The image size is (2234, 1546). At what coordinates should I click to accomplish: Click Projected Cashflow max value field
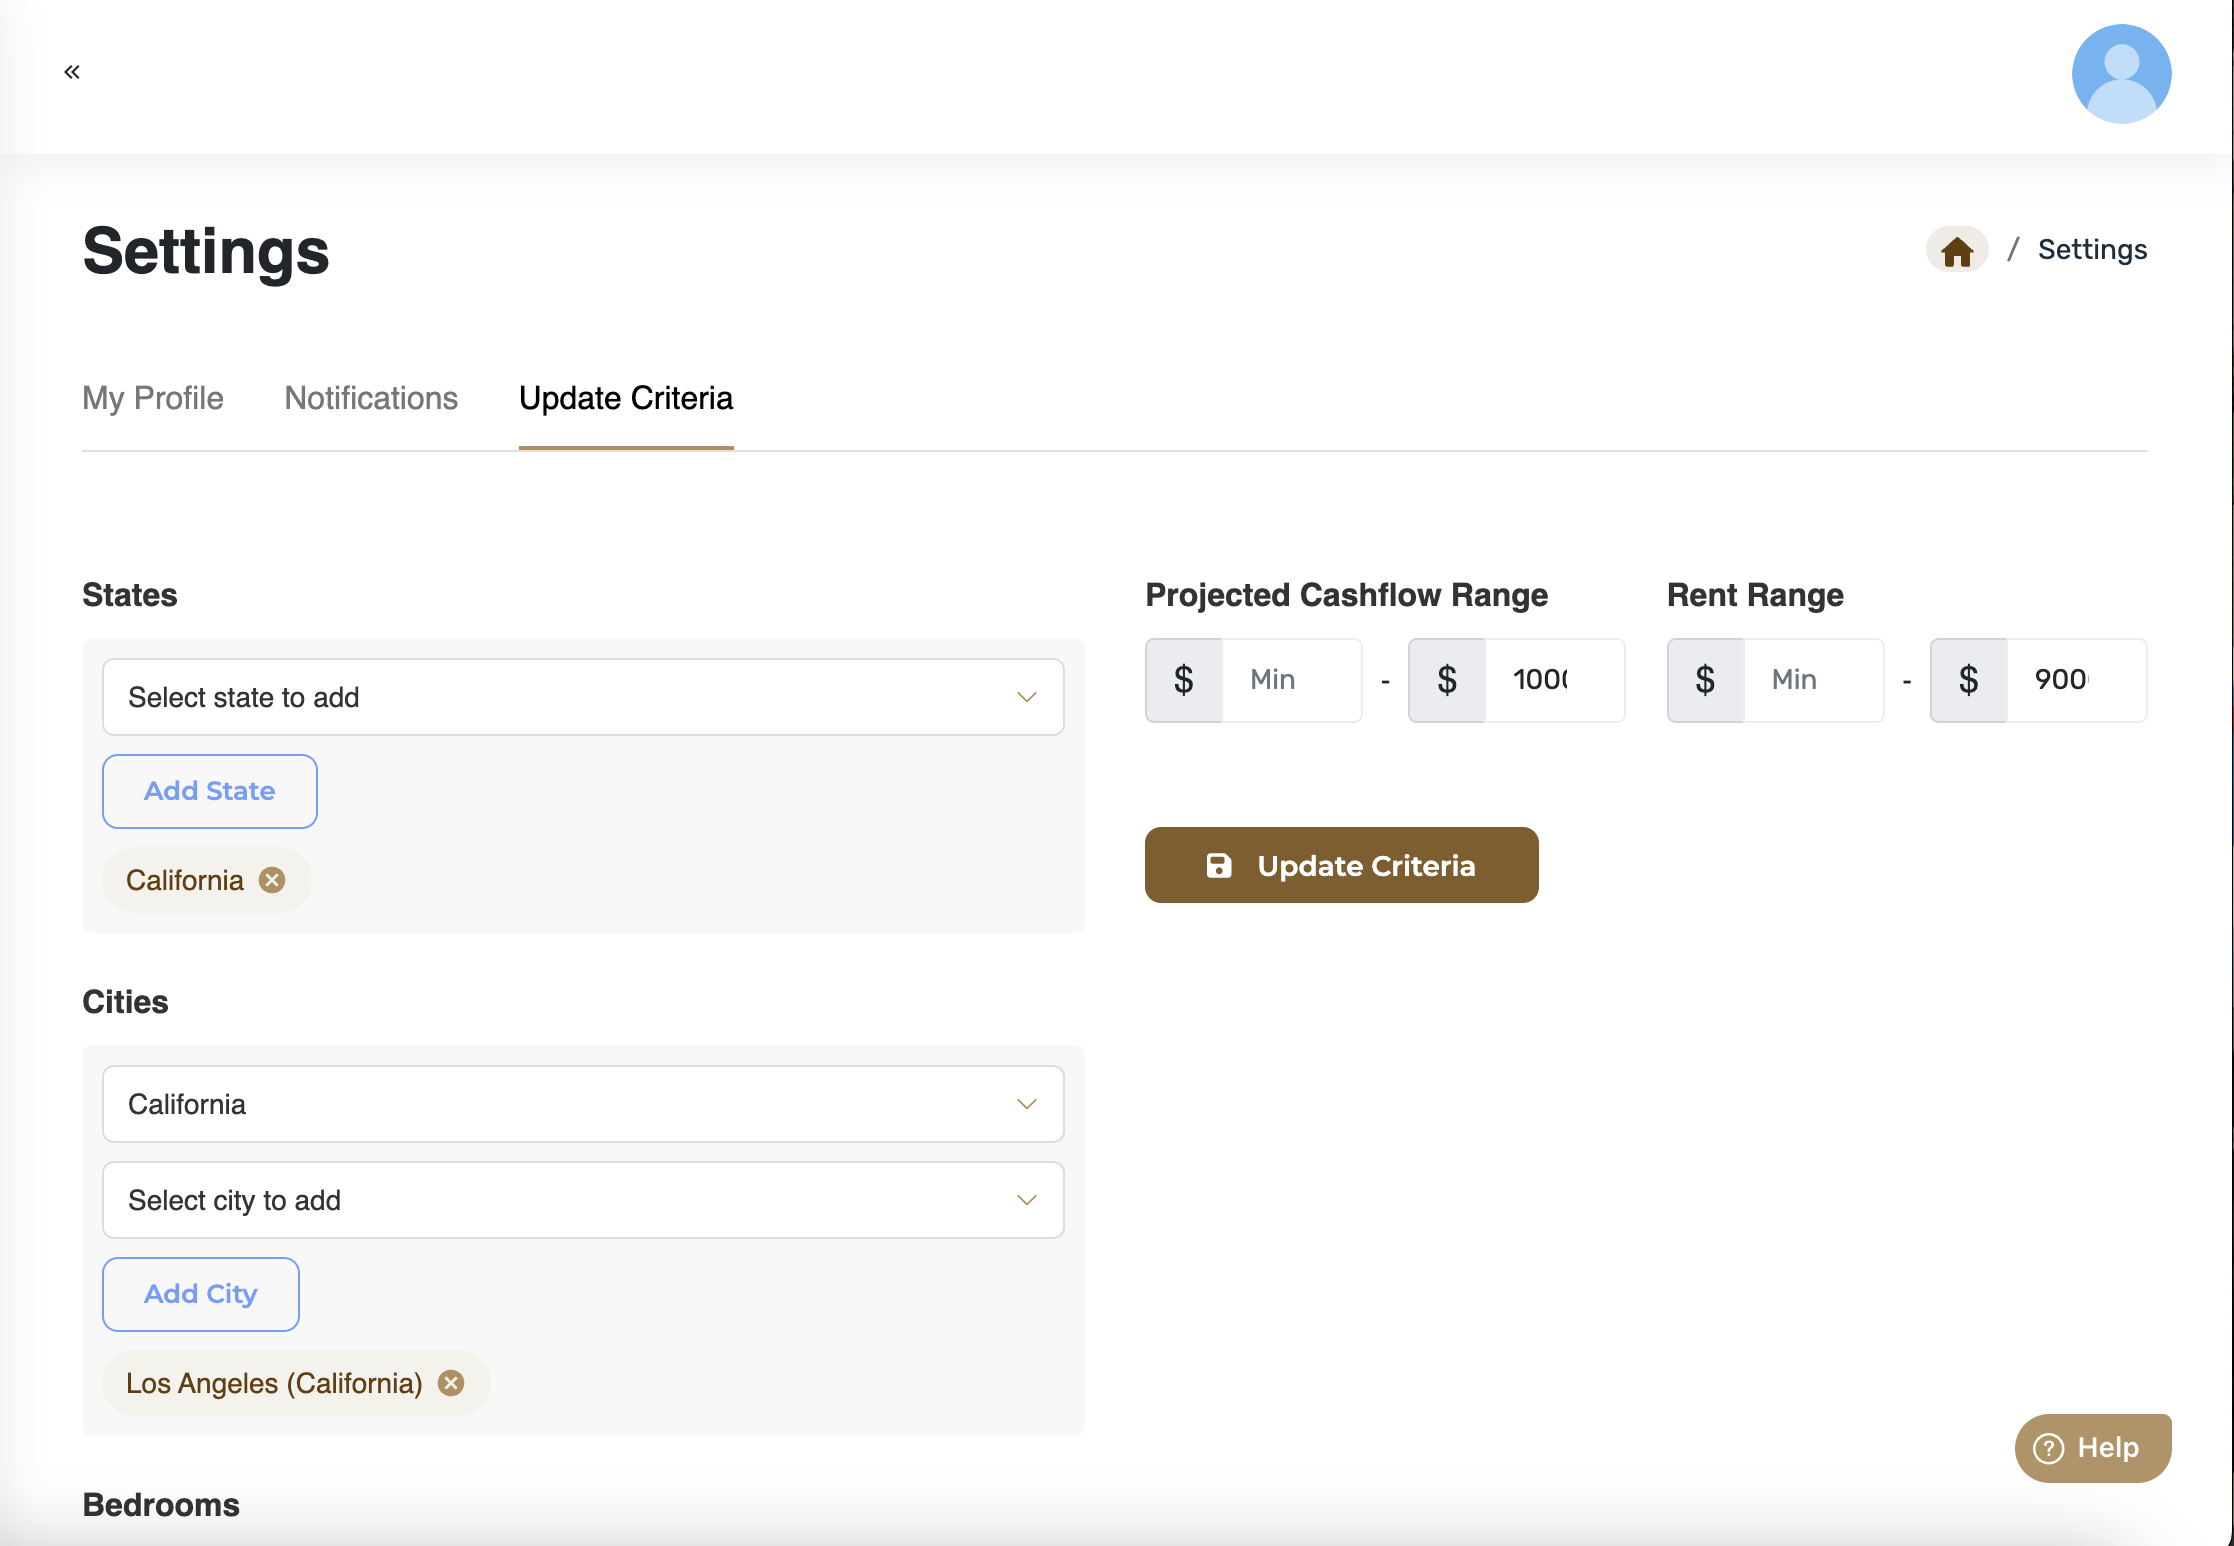pos(1552,680)
